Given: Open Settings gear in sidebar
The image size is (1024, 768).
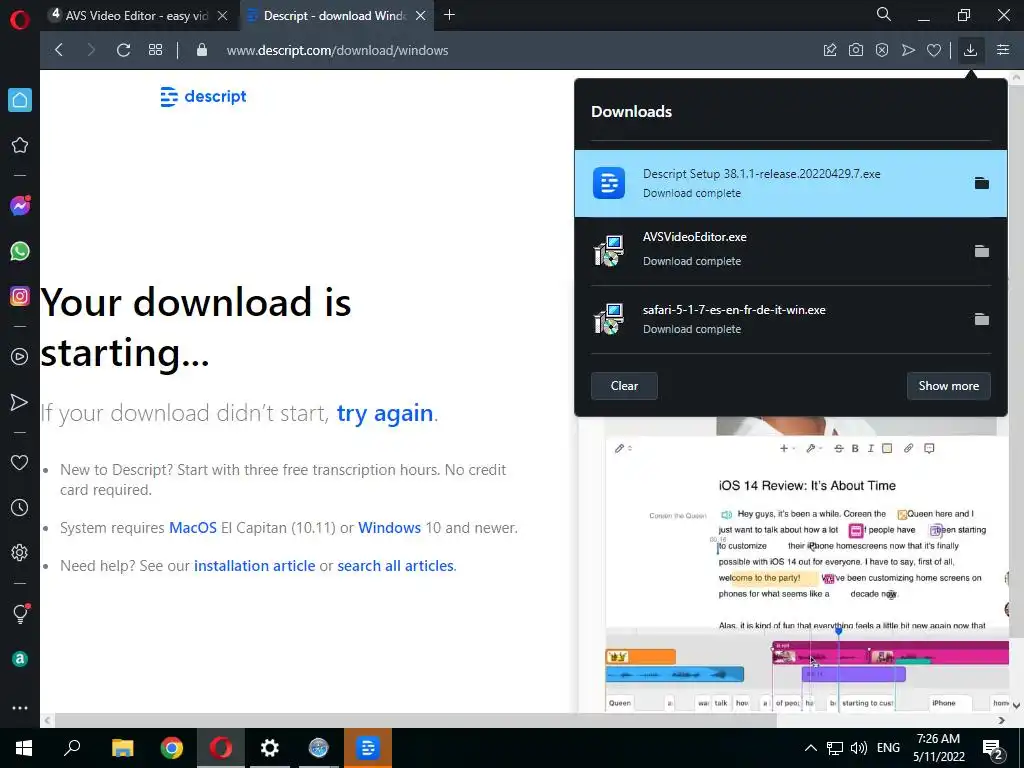Looking at the screenshot, I should tap(20, 552).
